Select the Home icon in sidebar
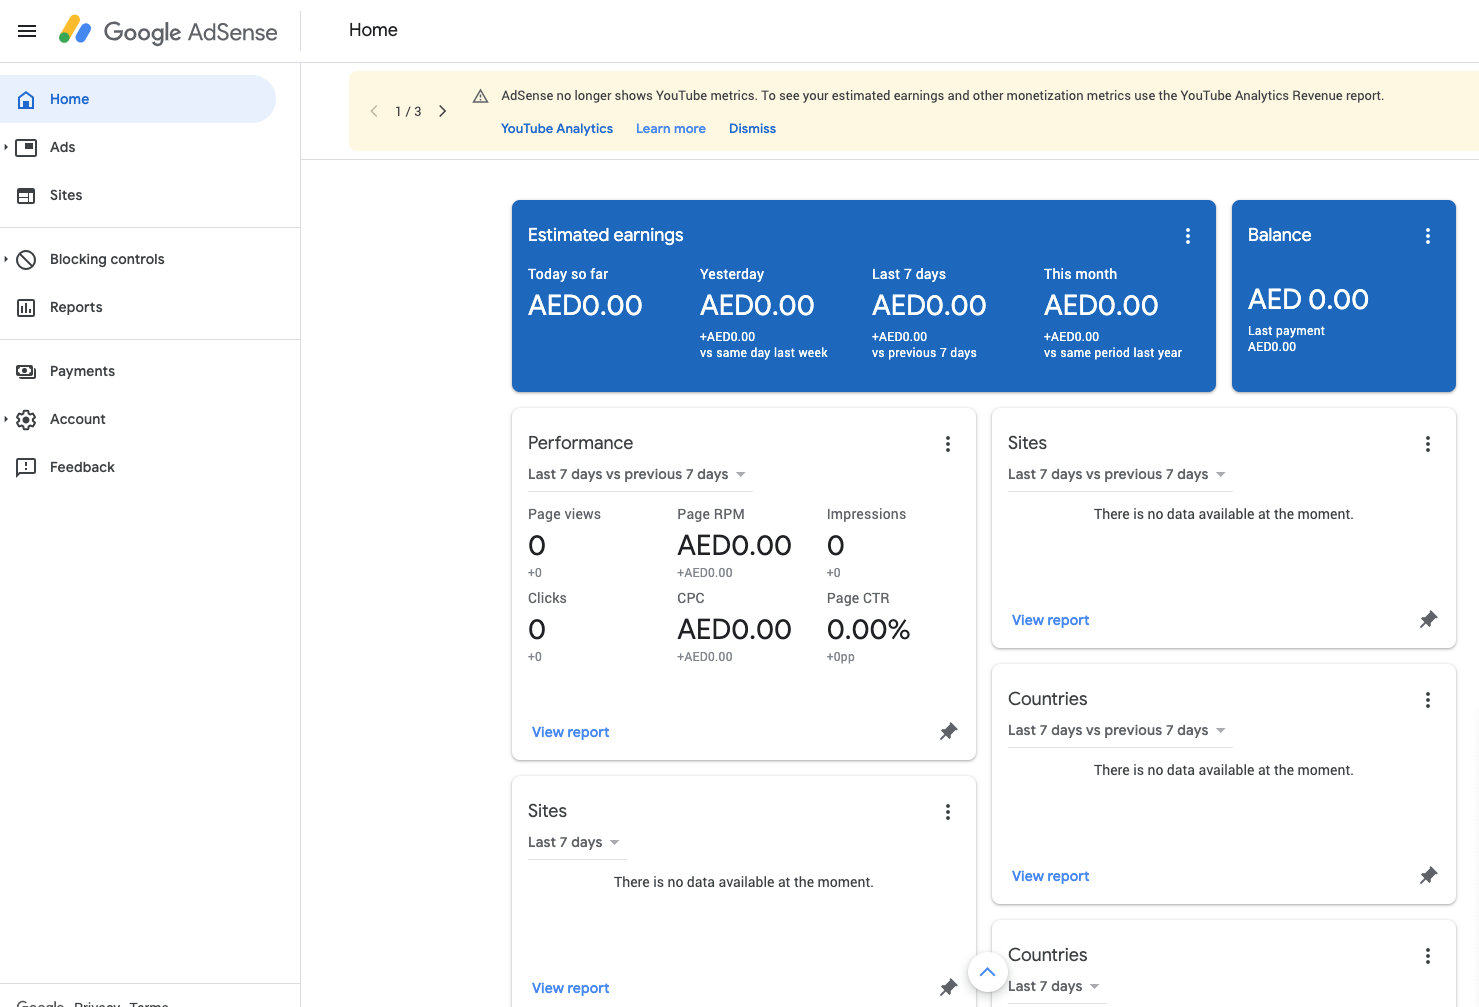The image size is (1479, 1007). (27, 99)
